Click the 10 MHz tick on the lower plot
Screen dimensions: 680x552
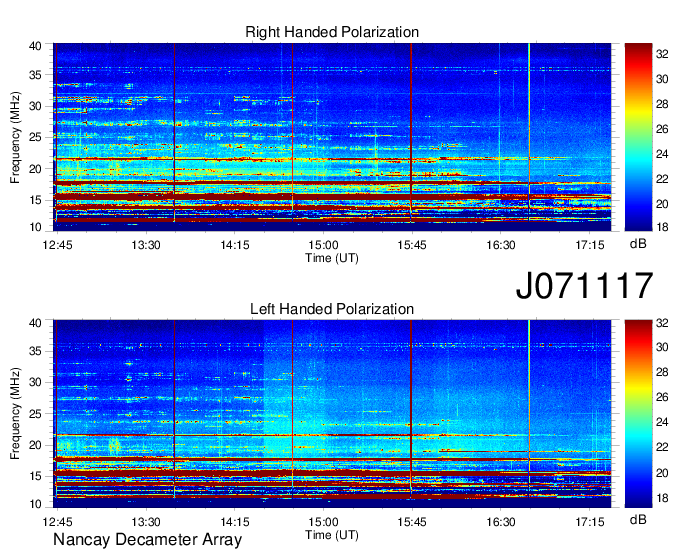[x=35, y=504]
